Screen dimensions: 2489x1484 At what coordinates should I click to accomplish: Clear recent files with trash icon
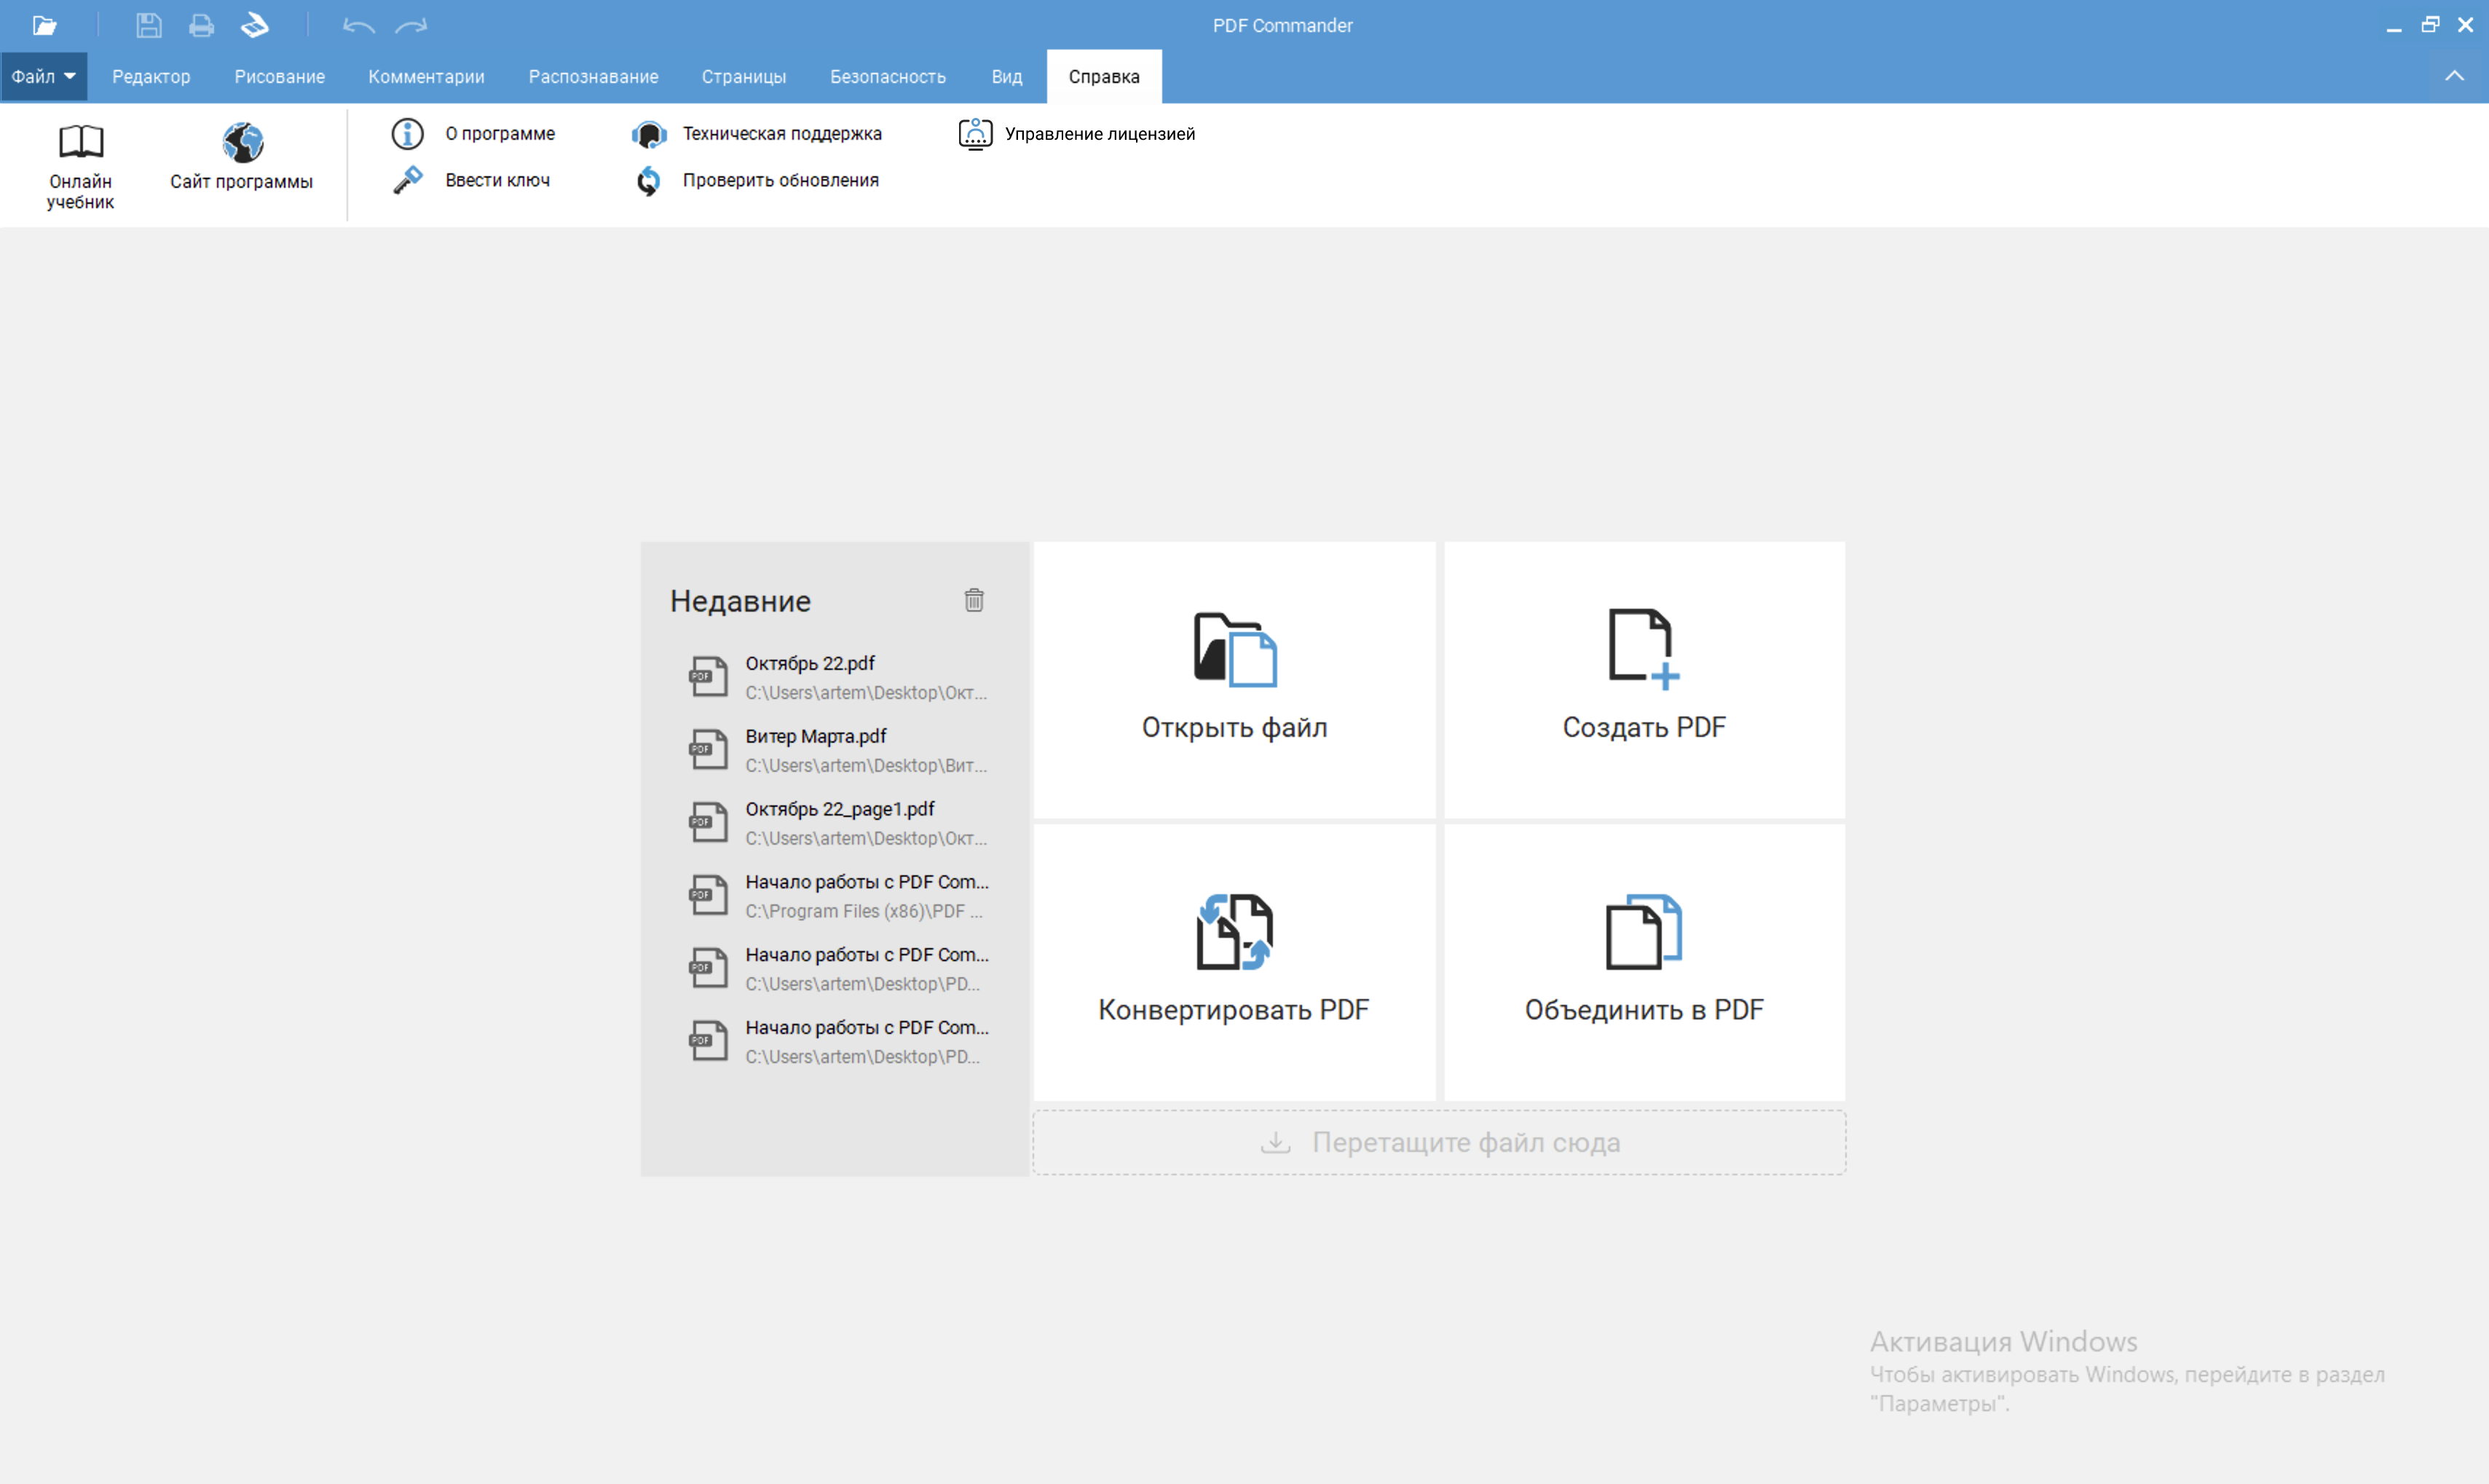974,600
